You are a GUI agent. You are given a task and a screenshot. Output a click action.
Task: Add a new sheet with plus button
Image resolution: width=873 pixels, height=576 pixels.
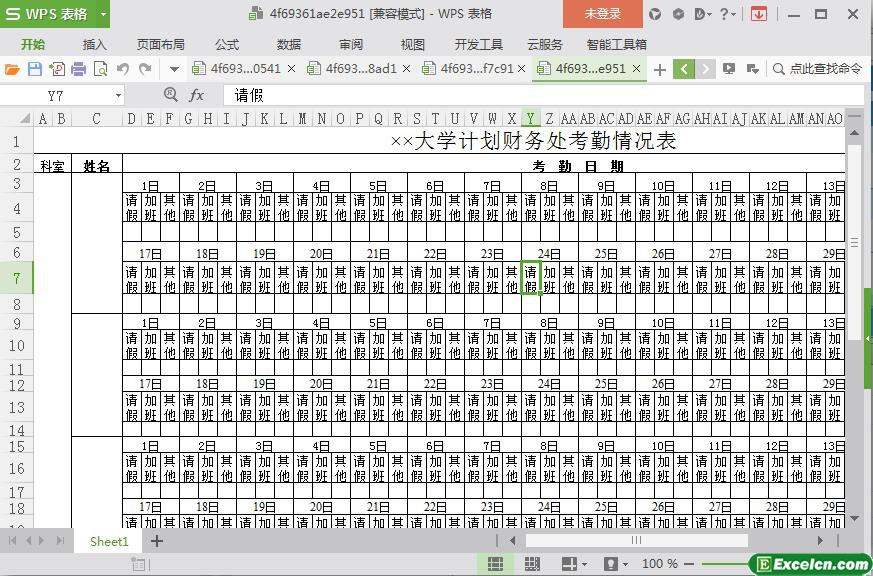(157, 541)
